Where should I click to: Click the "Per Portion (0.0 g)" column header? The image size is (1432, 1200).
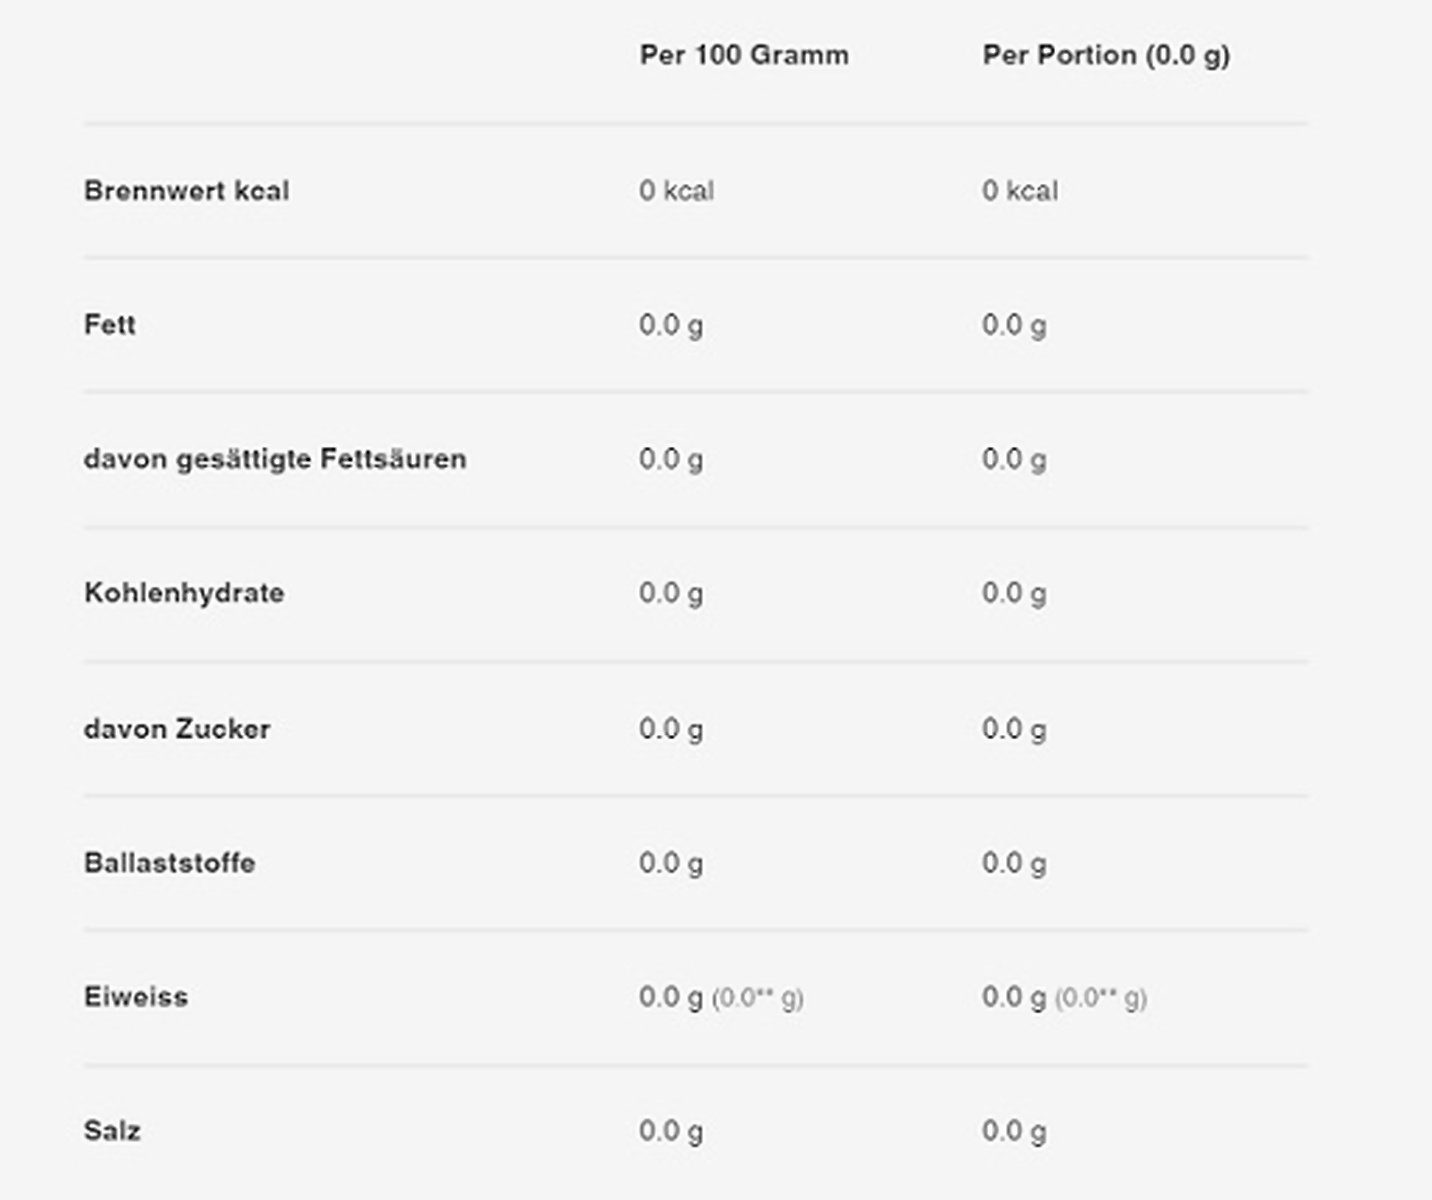(1106, 55)
